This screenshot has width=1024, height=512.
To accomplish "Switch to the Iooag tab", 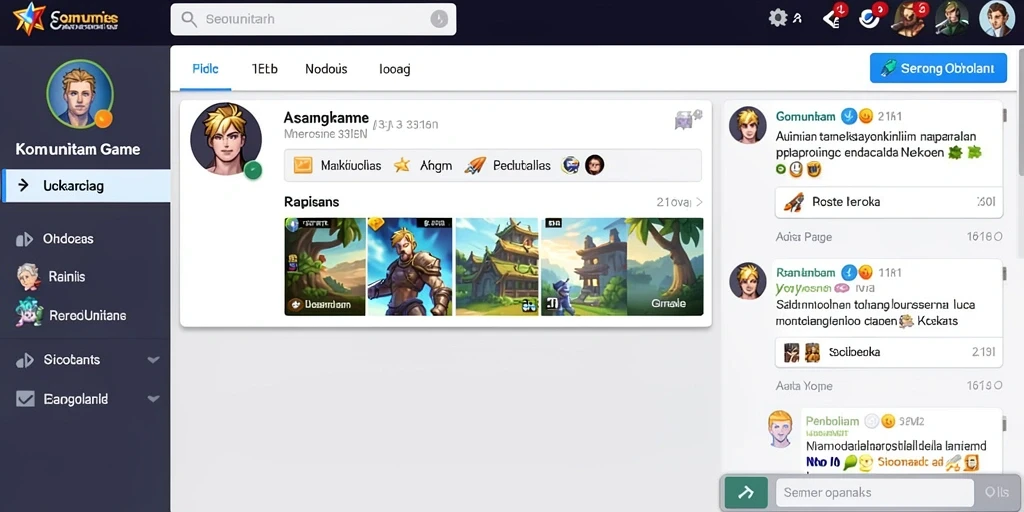I will click(394, 69).
